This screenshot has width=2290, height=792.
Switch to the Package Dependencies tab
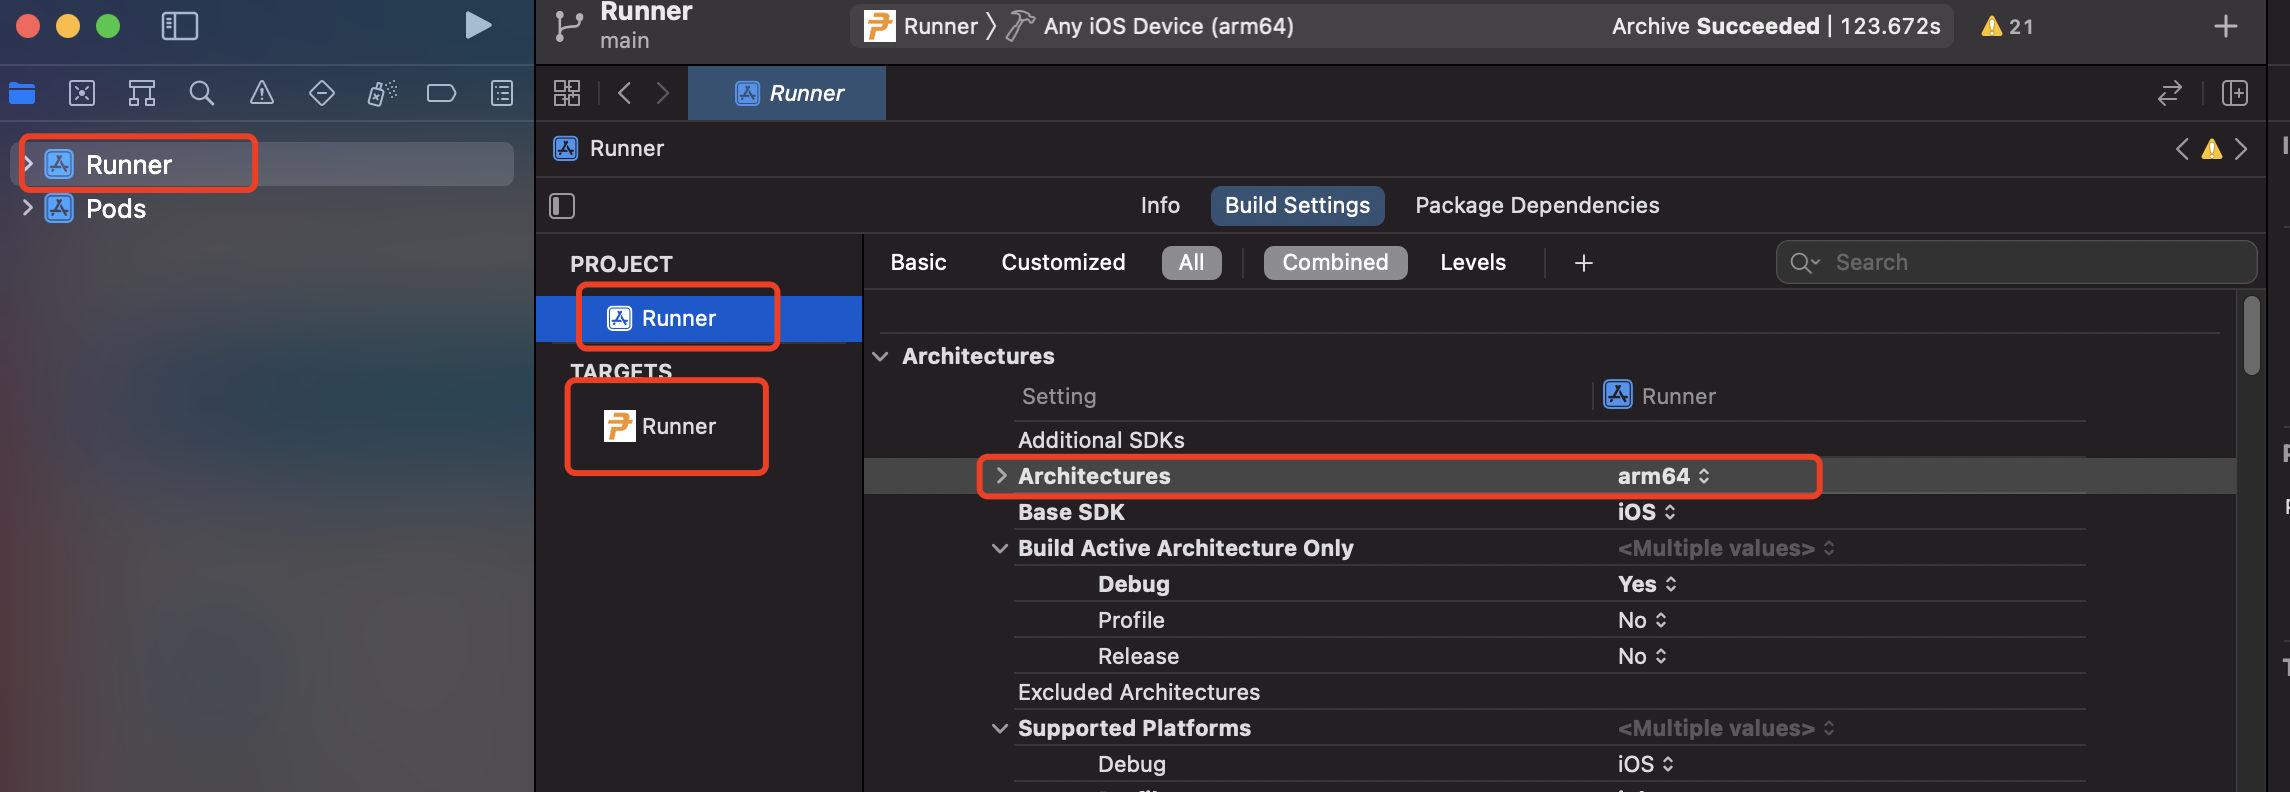(x=1537, y=205)
